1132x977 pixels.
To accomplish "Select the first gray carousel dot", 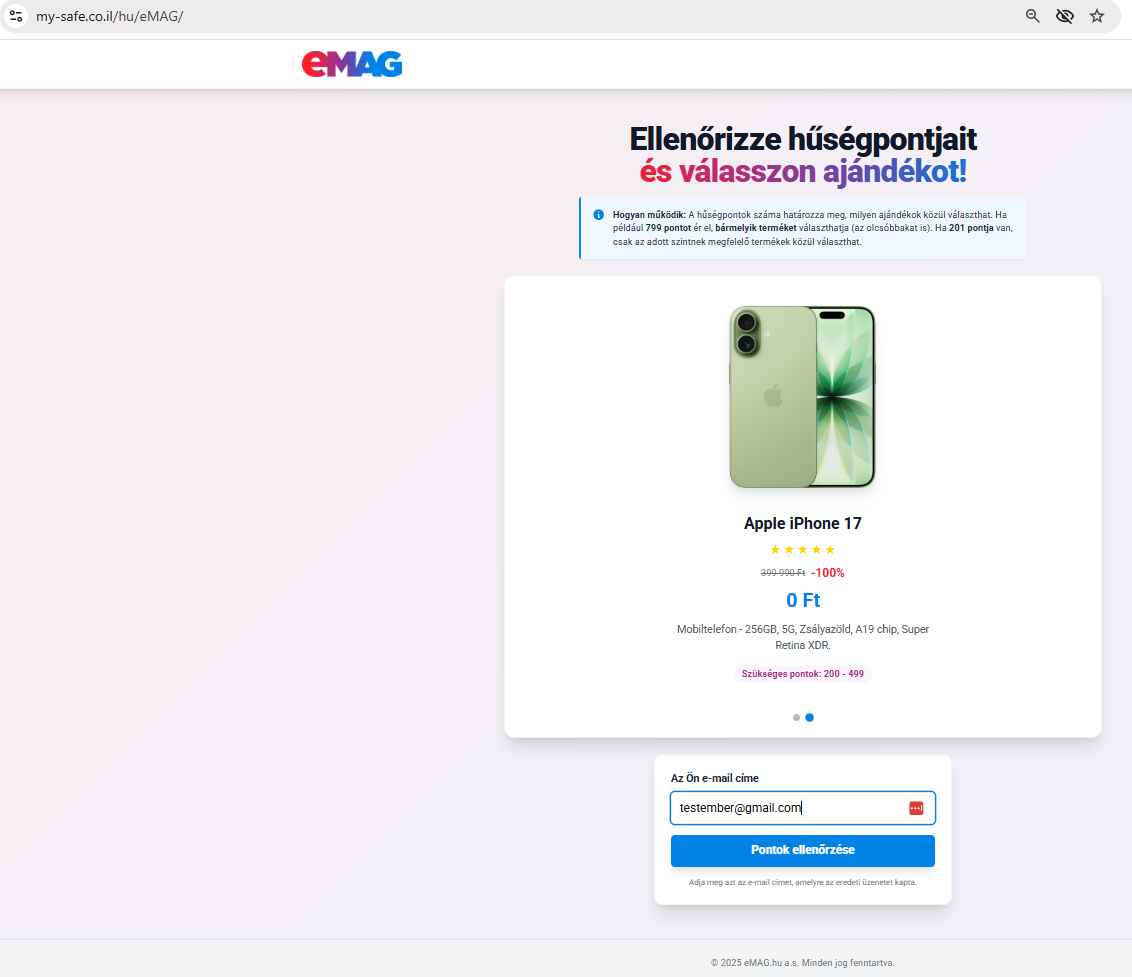I will 796,717.
